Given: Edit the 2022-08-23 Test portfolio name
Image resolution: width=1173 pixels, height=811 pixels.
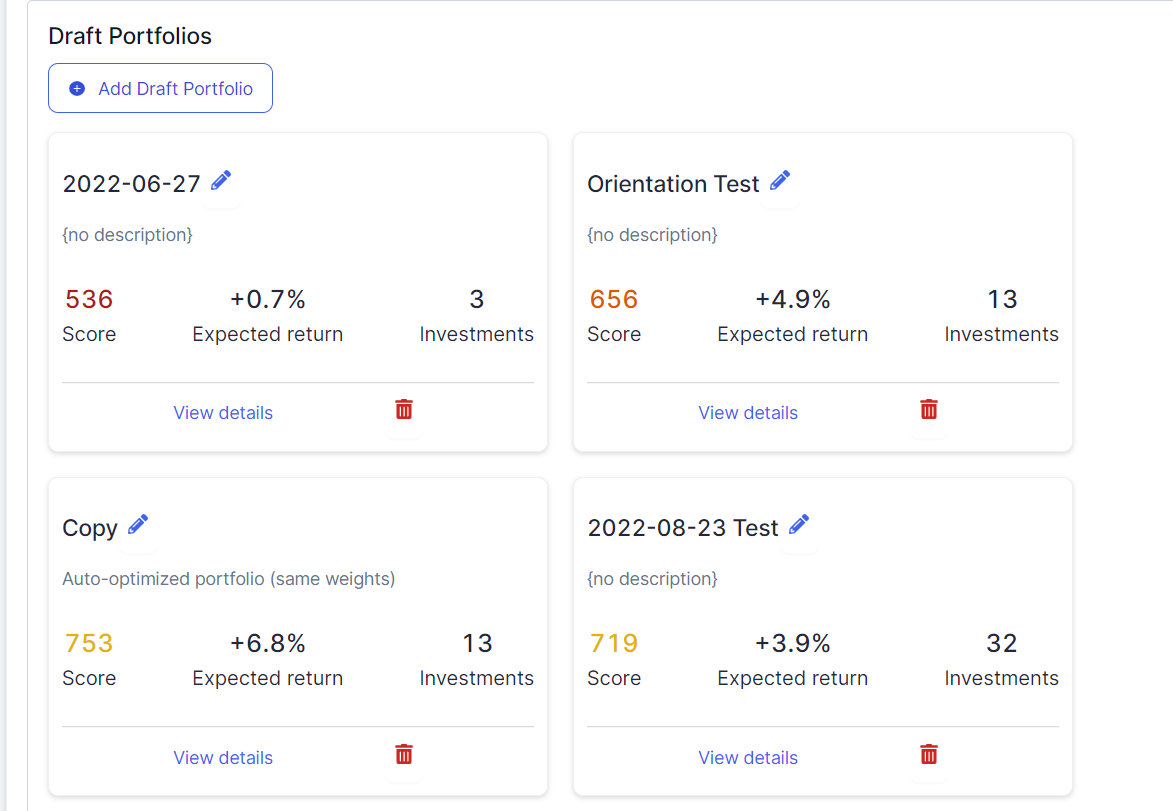Looking at the screenshot, I should (x=799, y=524).
